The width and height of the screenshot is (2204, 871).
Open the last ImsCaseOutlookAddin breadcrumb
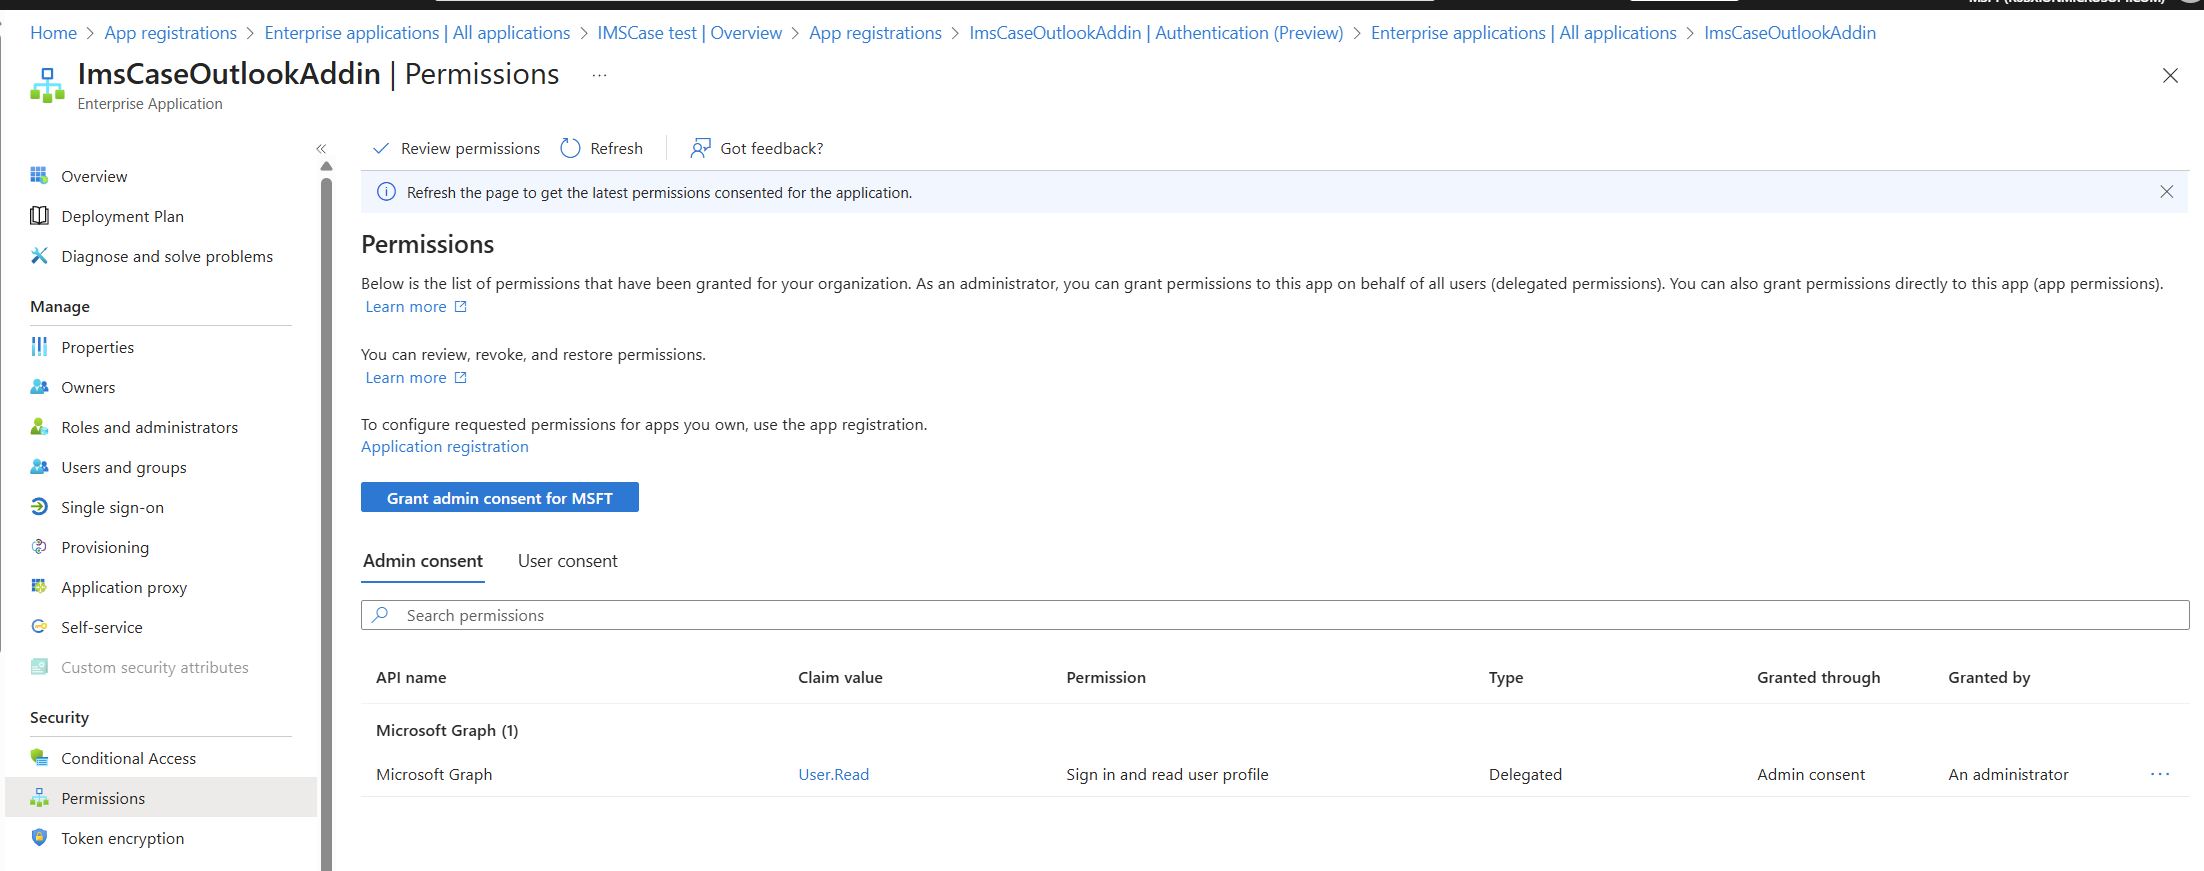[x=1790, y=33]
